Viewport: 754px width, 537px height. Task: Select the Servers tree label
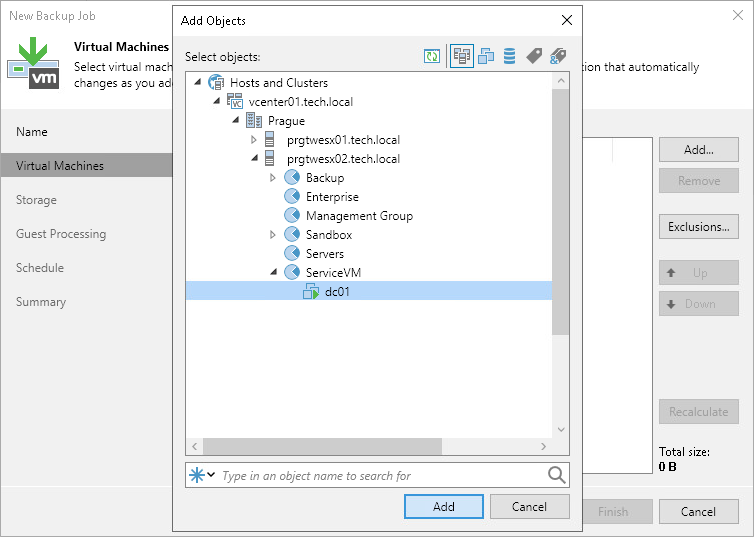tap(325, 253)
